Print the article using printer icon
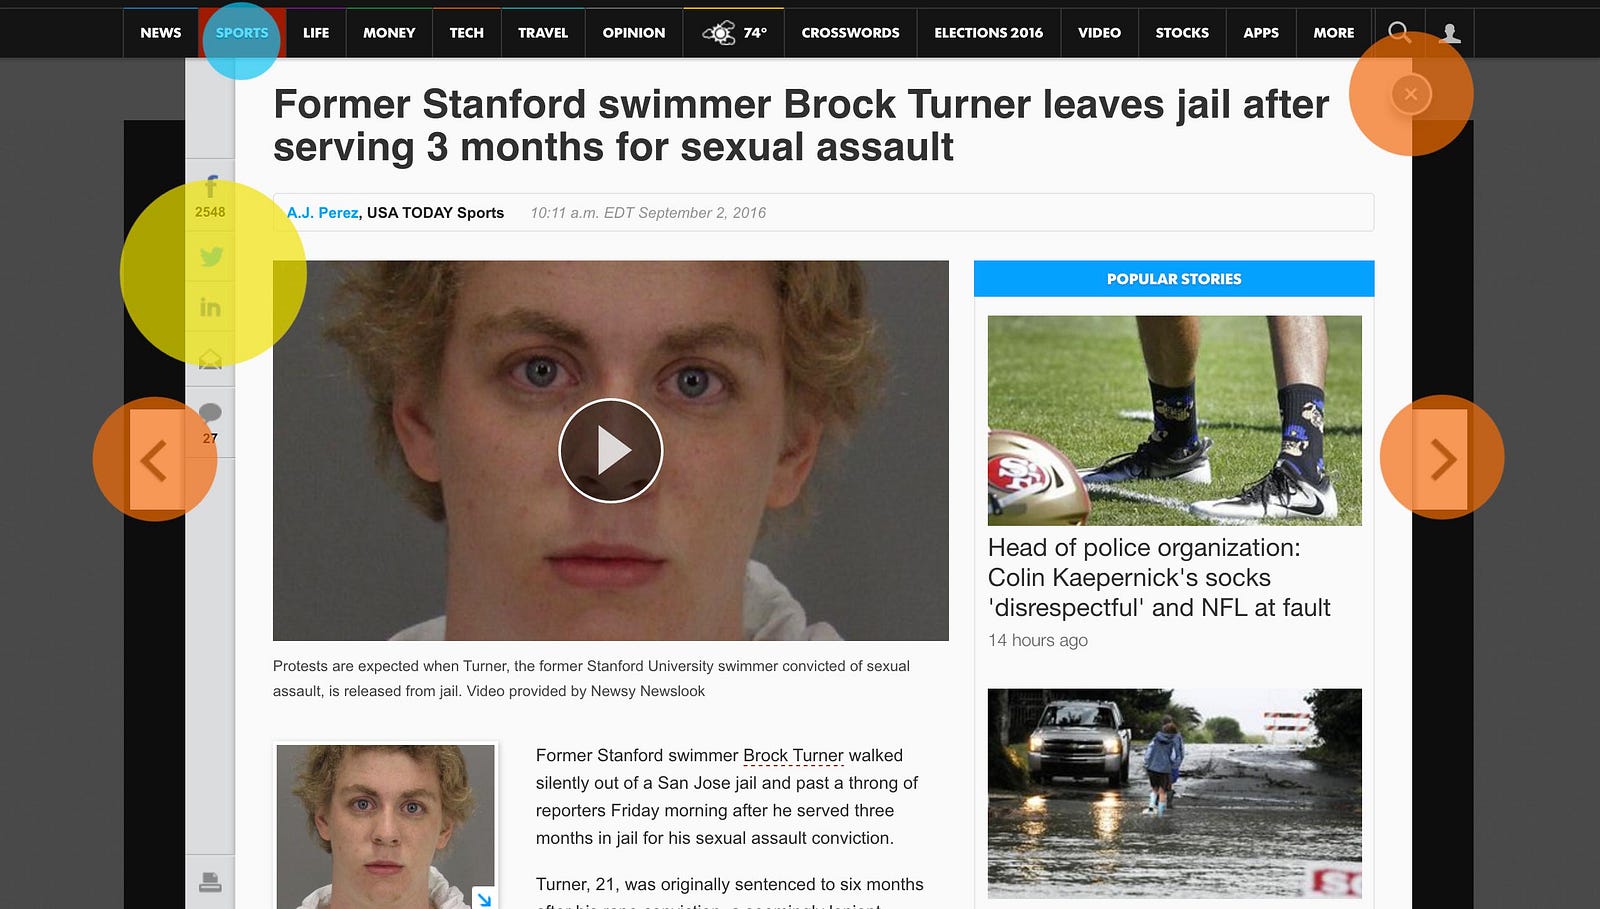The width and height of the screenshot is (1600, 909). point(210,882)
